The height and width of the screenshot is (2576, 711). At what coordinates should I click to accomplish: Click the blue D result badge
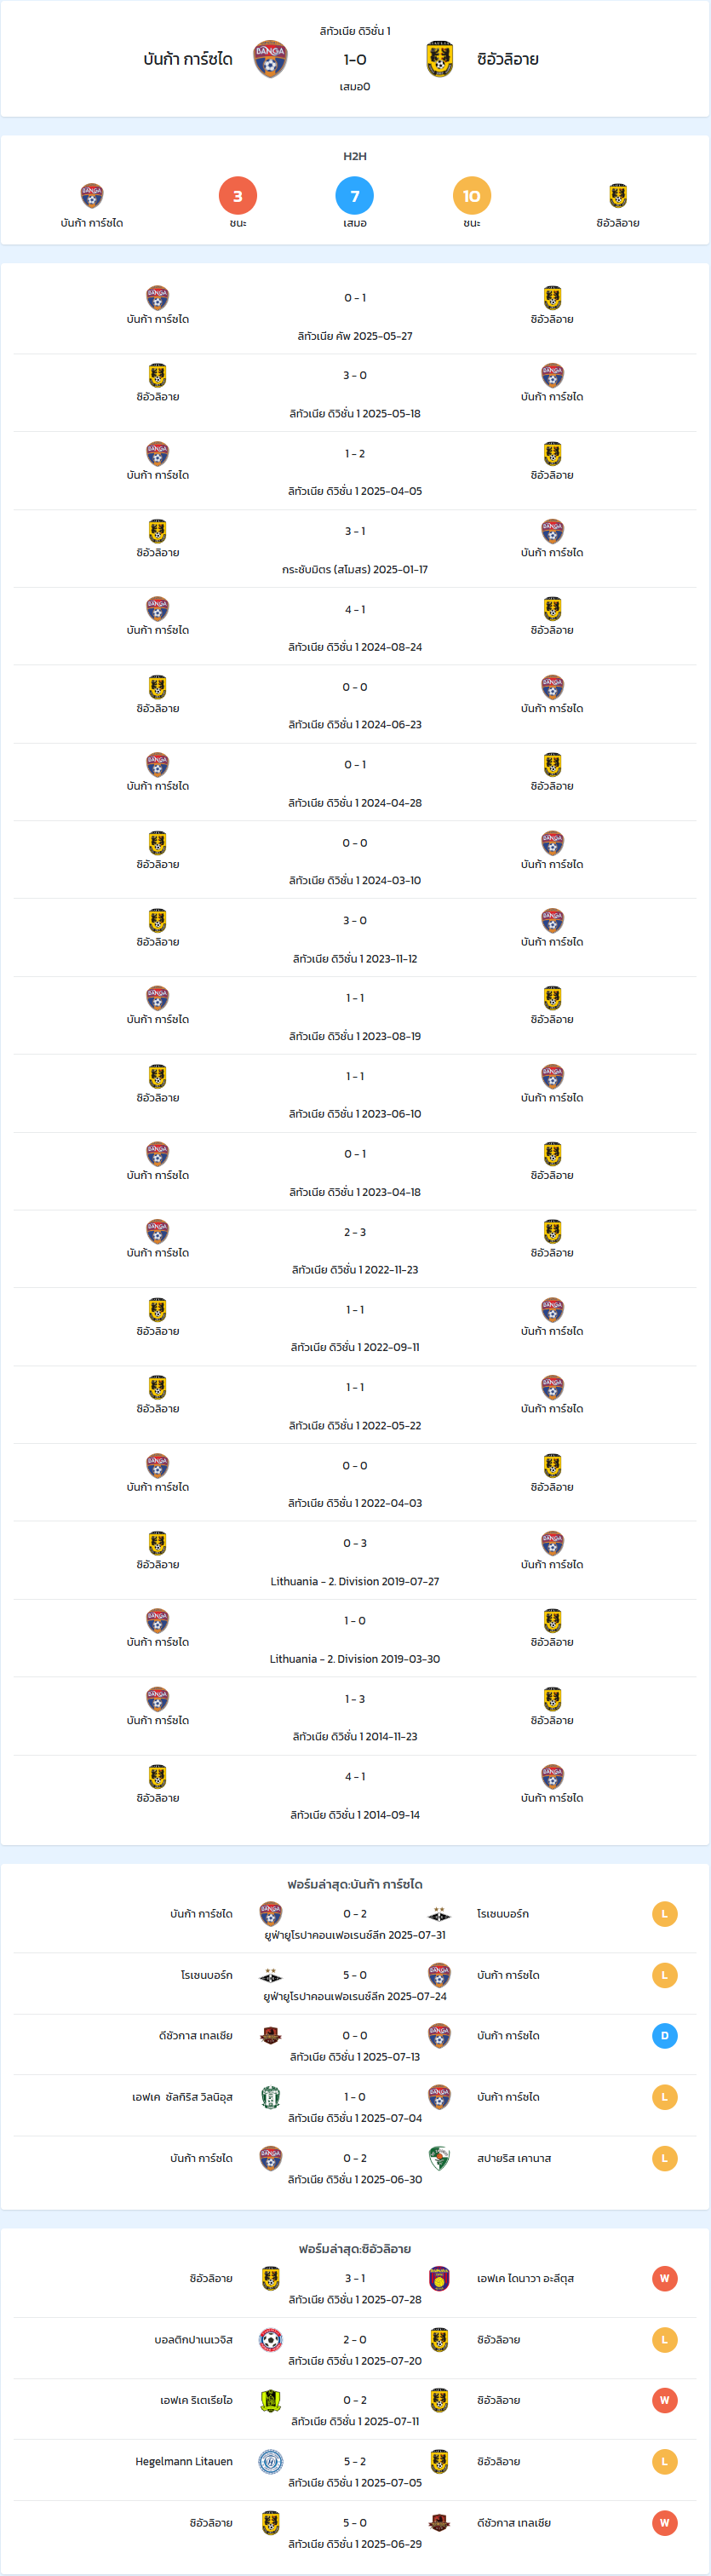pyautogui.click(x=664, y=2036)
